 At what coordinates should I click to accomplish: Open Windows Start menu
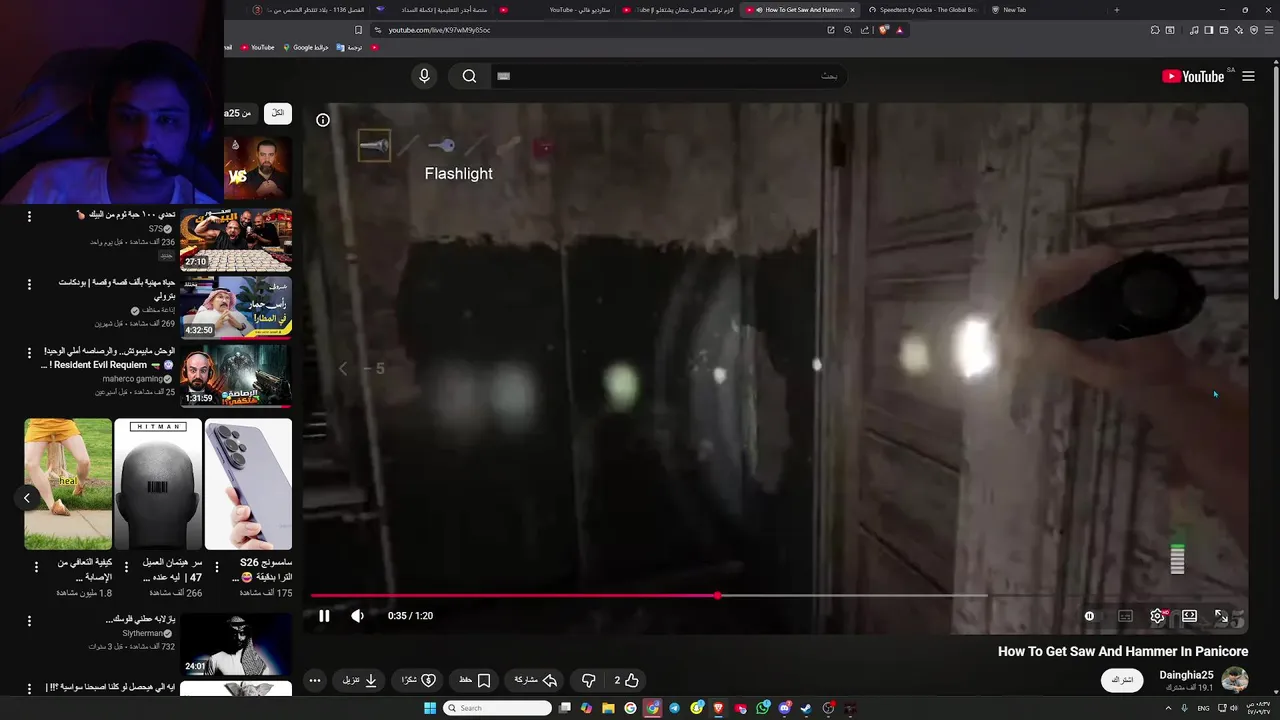tap(430, 708)
